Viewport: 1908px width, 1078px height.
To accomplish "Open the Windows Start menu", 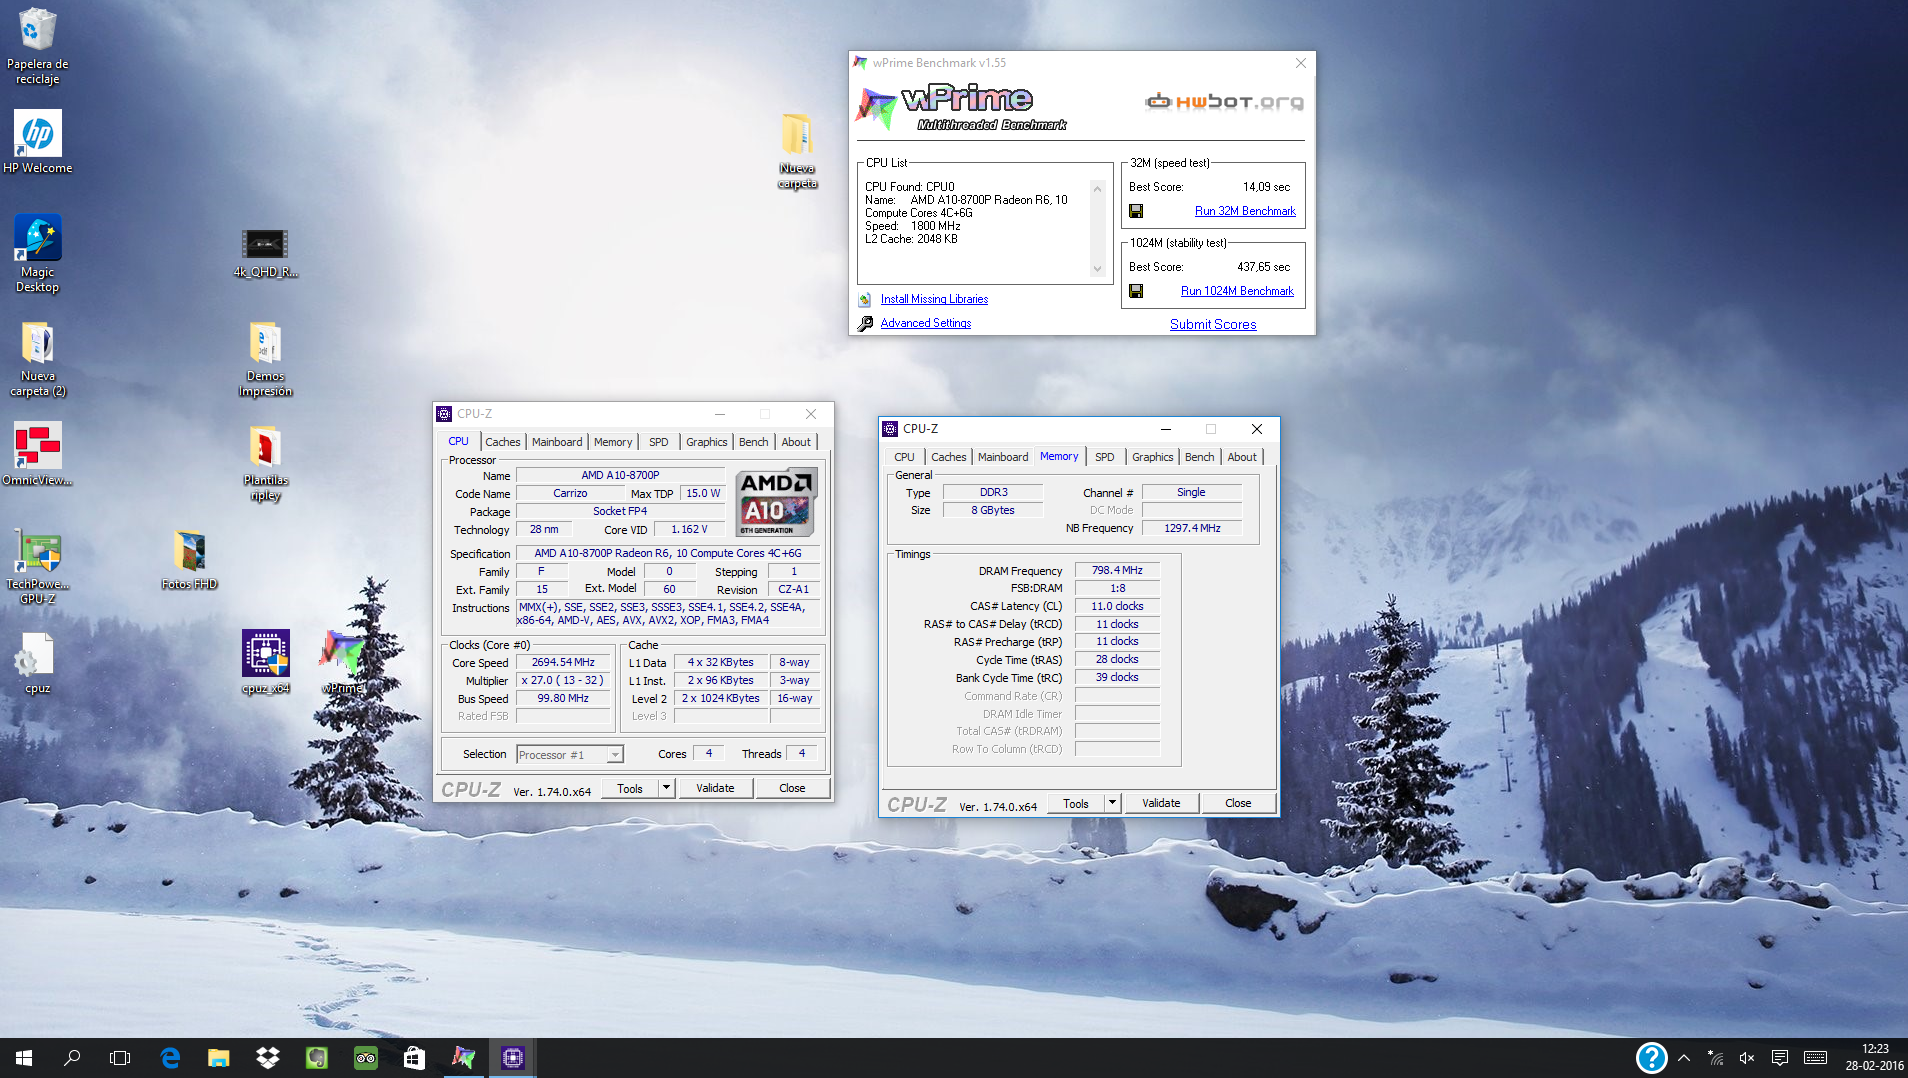I will point(24,1058).
